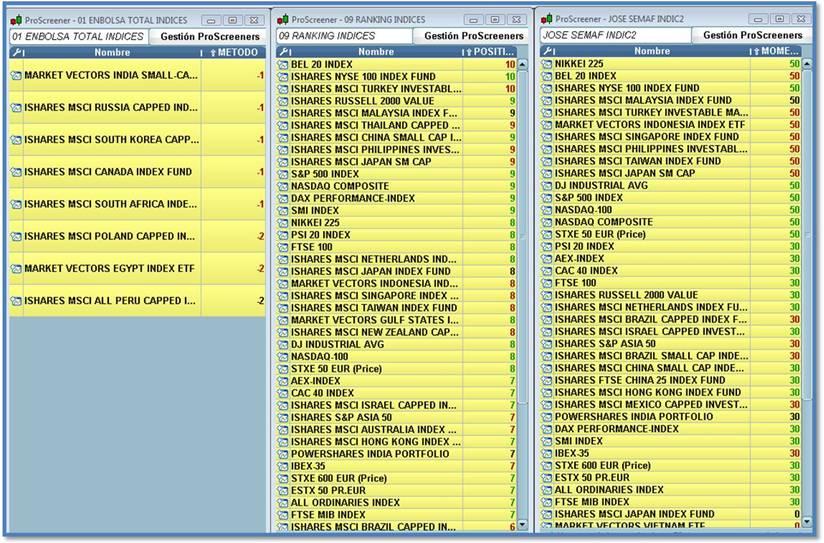
Task: Click wrench settings icon in 01 ENBOLSA window header
Action: pos(18,53)
